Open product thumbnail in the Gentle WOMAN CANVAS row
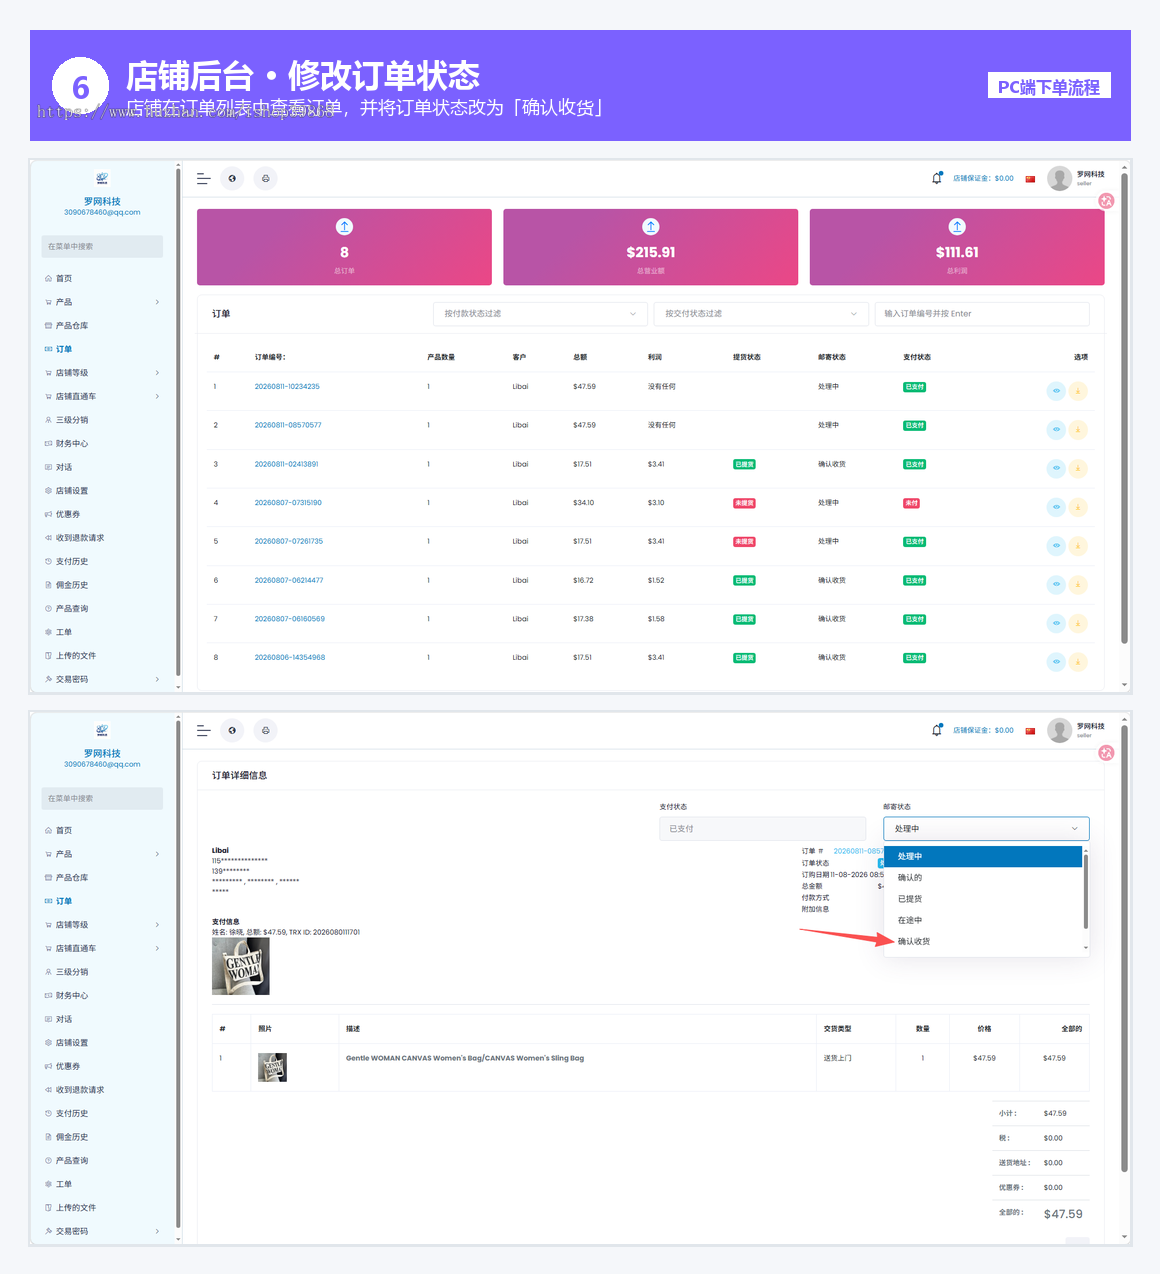This screenshot has width=1160, height=1274. pos(273,1067)
